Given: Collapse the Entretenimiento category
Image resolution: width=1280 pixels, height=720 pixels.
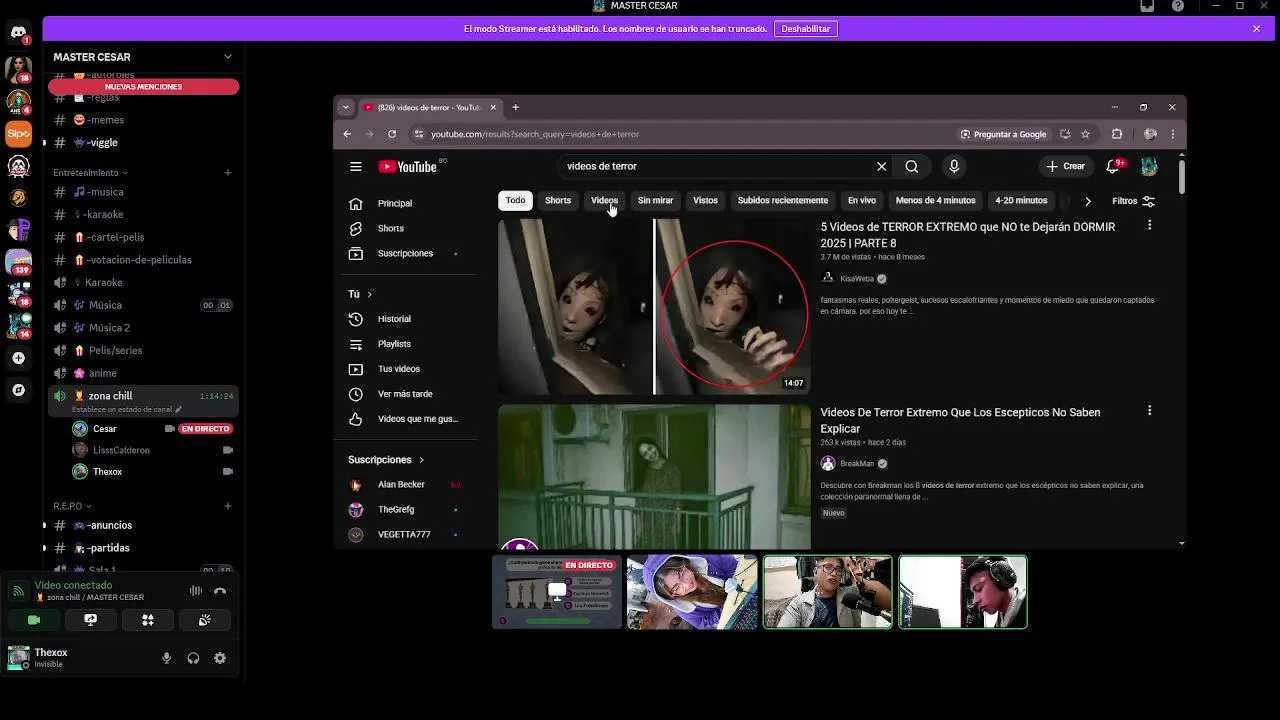Looking at the screenshot, I should coord(90,173).
